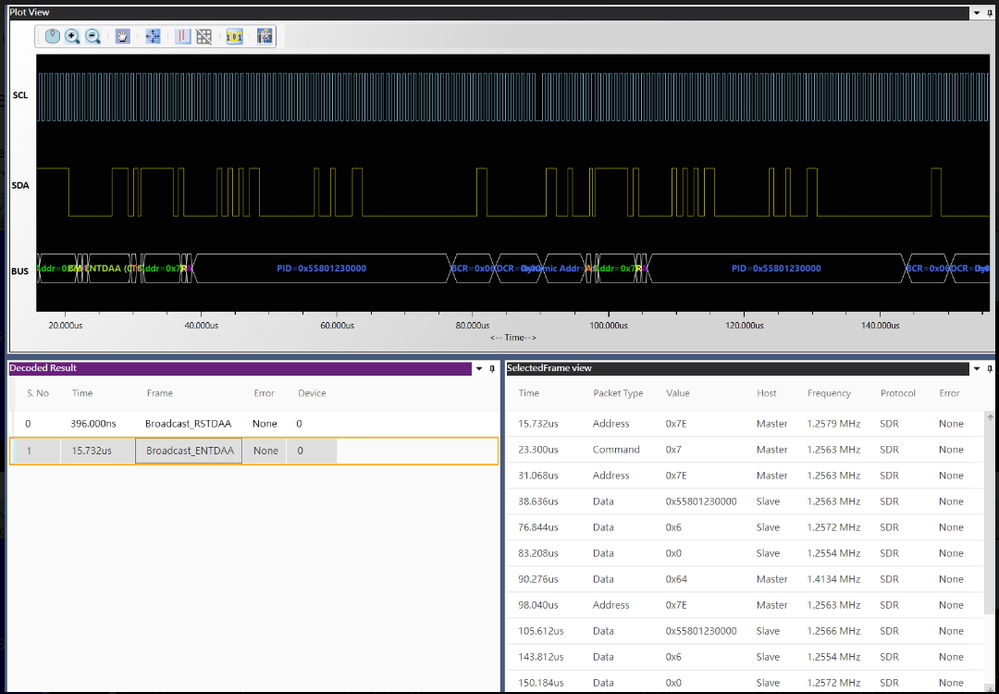Select the mouse pointer tool in Plot View toolbar
The height and width of the screenshot is (694, 999).
point(52,36)
